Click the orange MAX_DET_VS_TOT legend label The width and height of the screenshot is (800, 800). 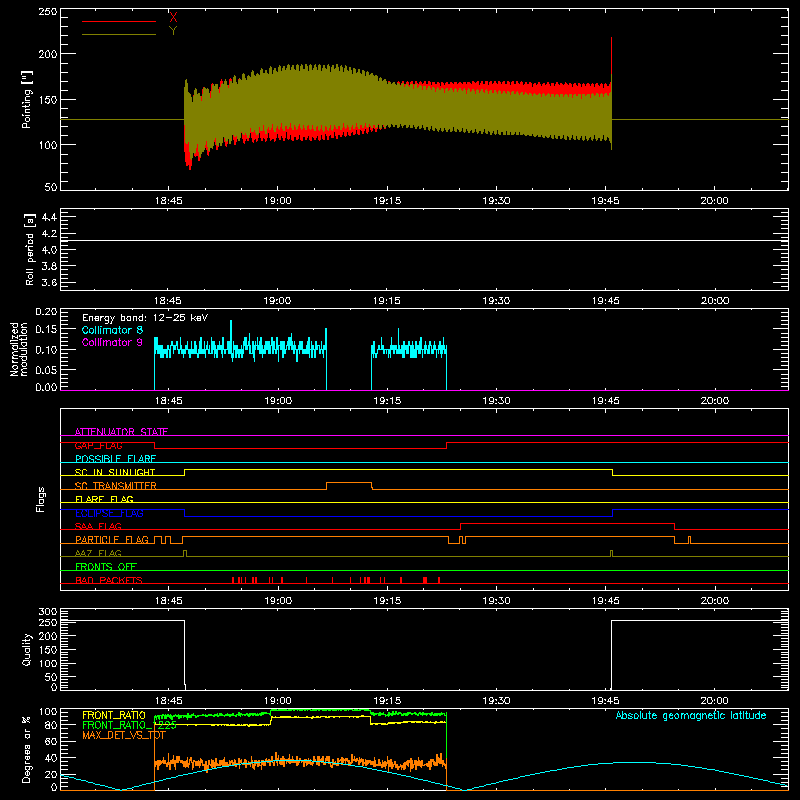(123, 735)
